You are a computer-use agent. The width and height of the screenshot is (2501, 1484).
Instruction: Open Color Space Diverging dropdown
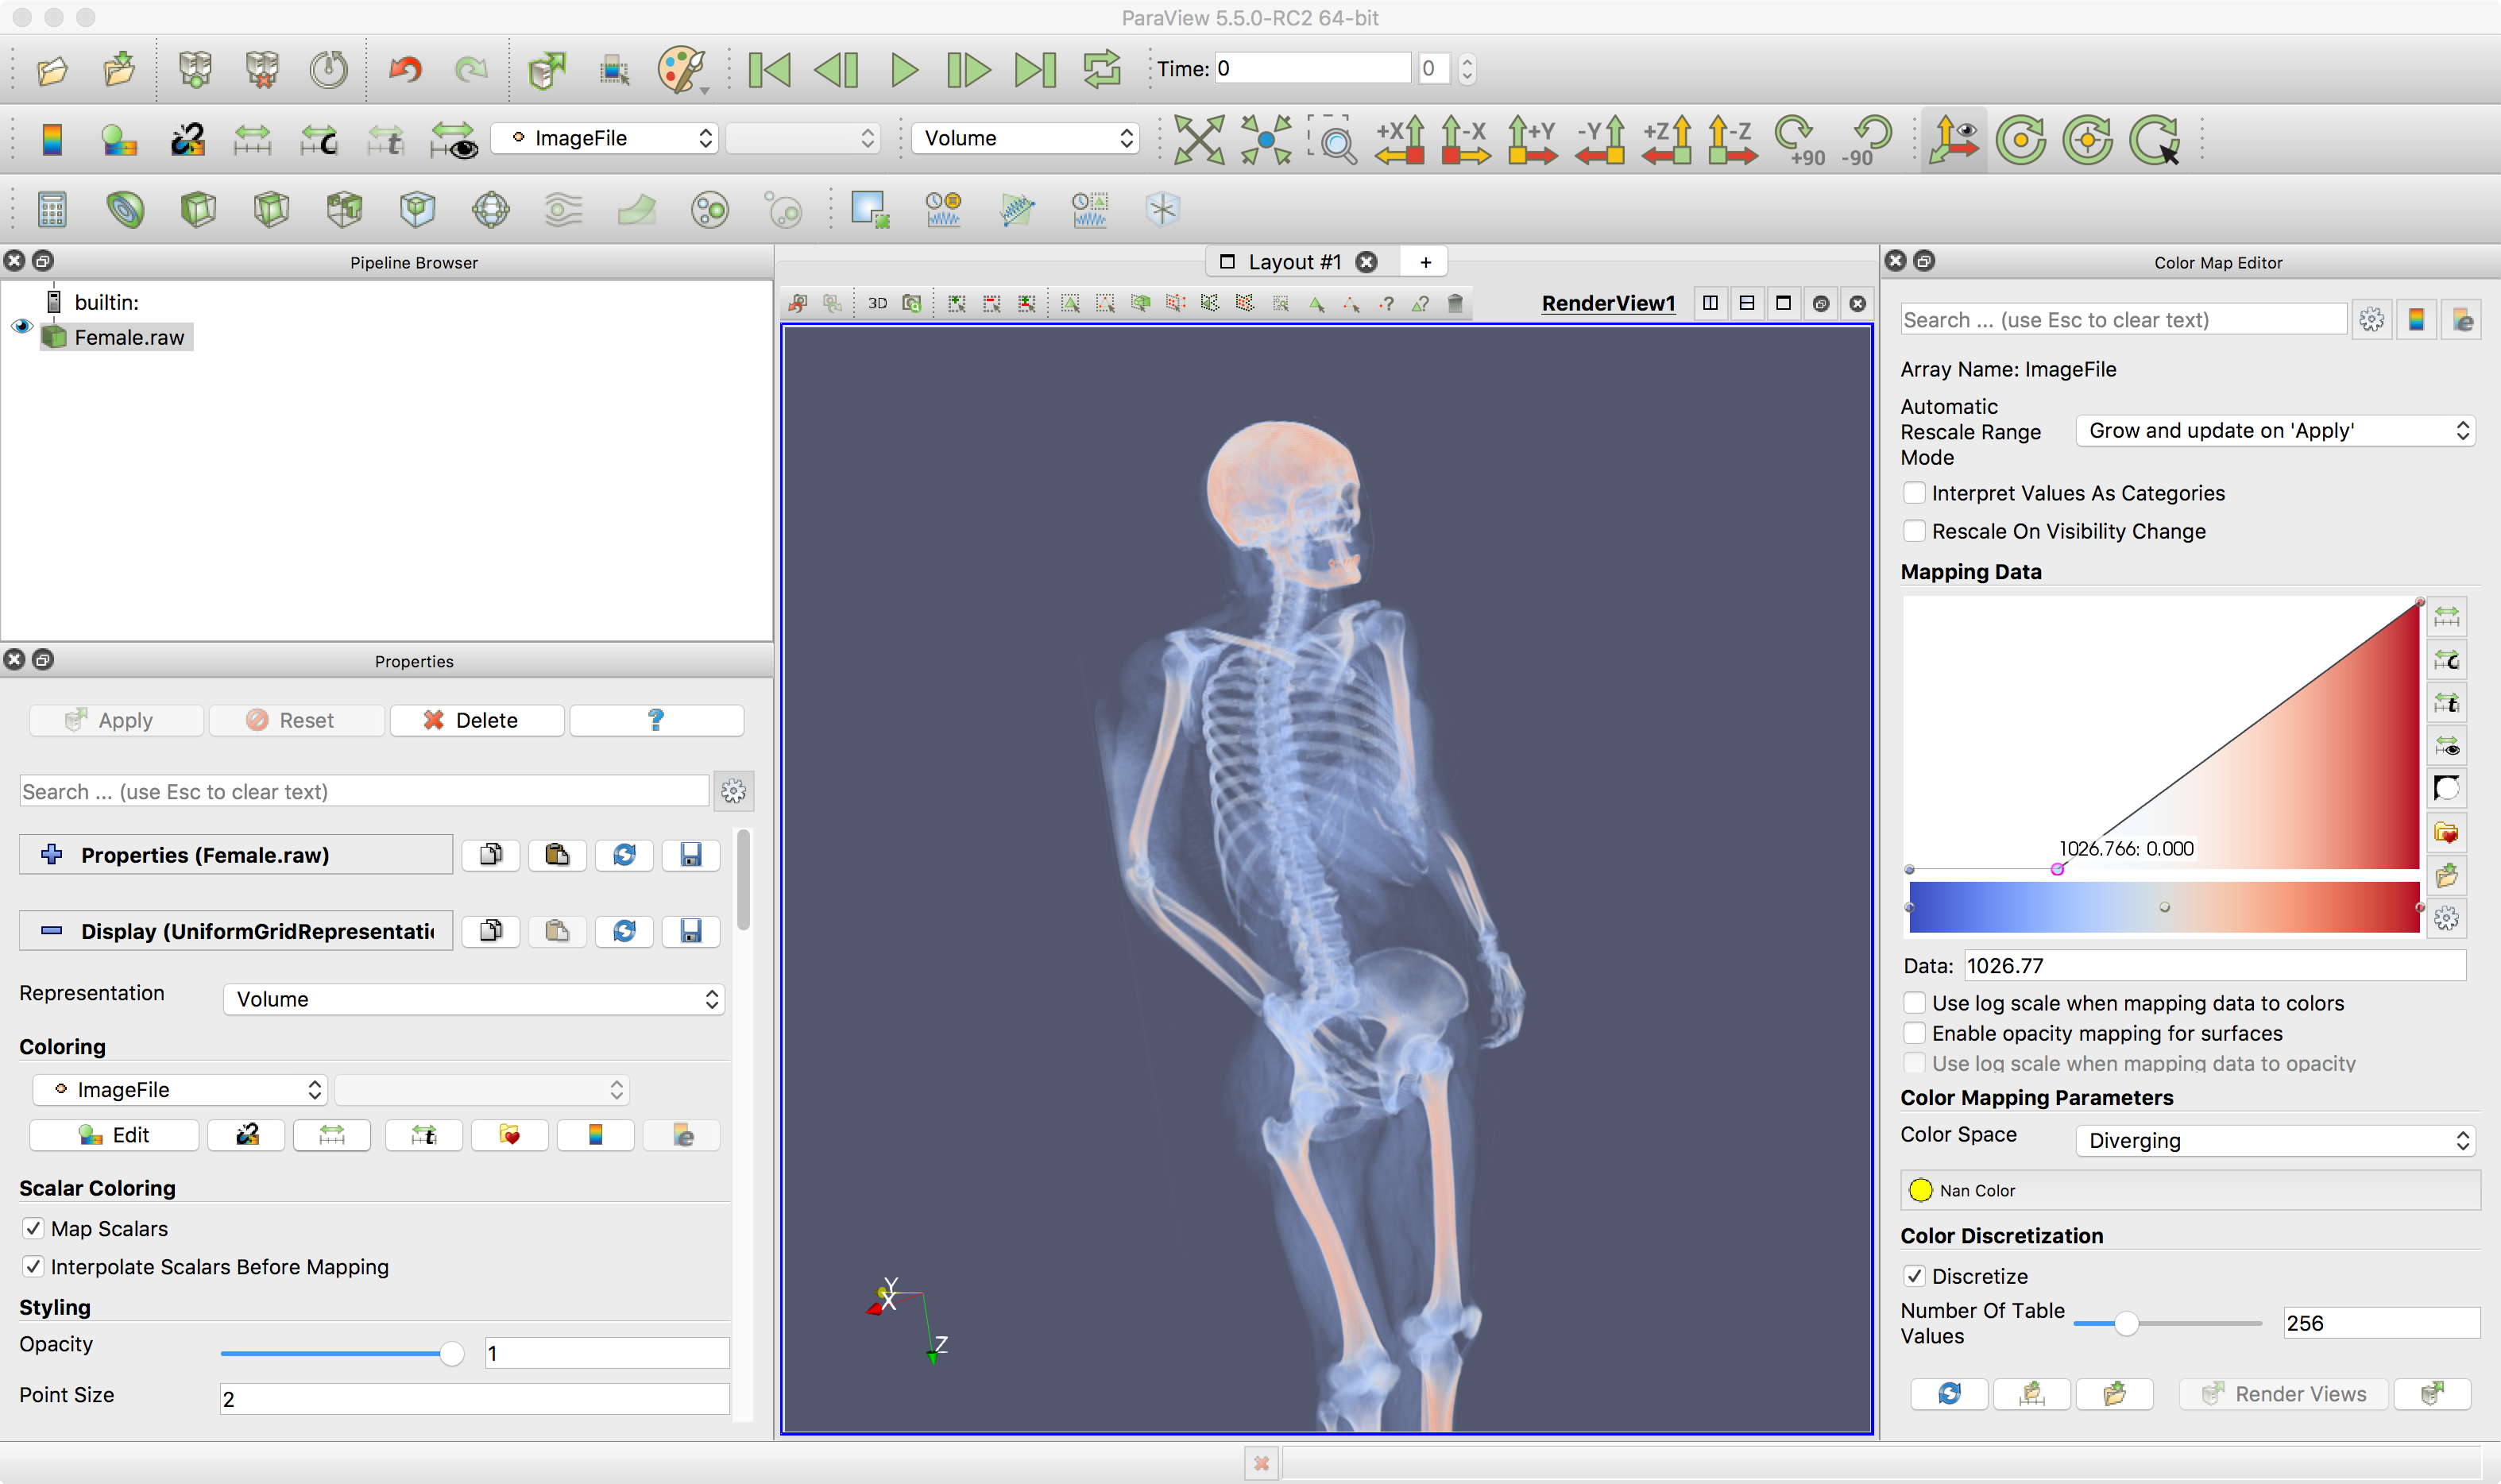(2275, 1141)
